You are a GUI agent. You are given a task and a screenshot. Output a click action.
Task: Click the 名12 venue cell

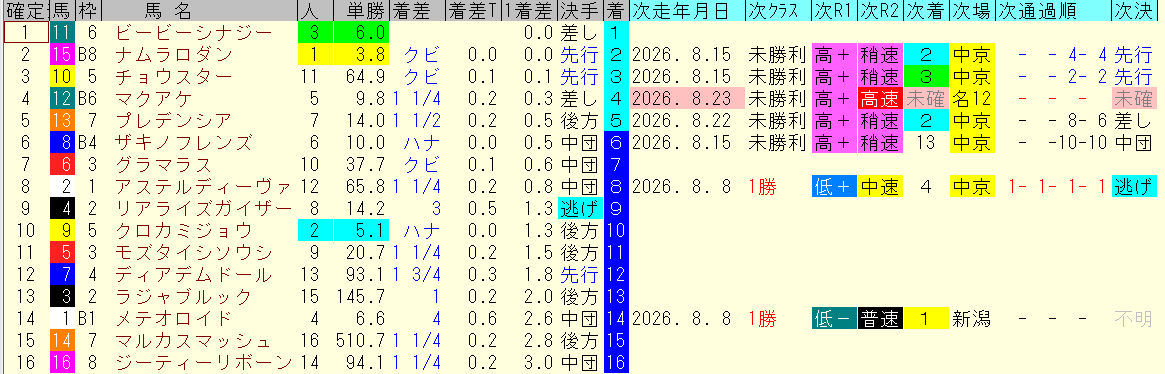point(973,98)
